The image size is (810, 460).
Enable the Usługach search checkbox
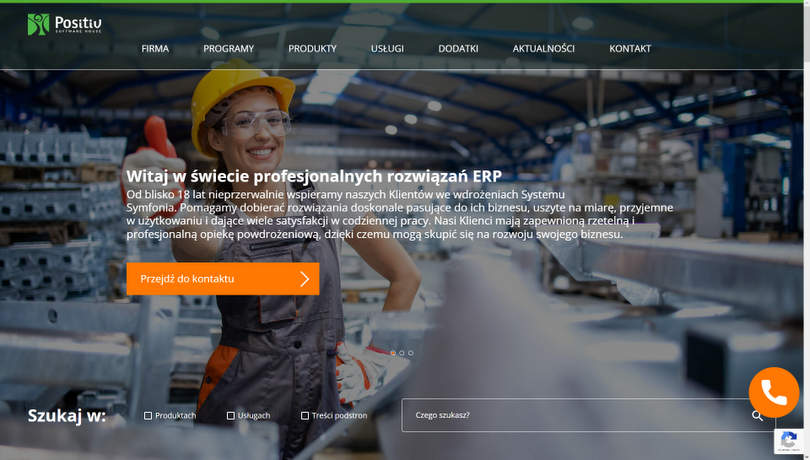(230, 416)
